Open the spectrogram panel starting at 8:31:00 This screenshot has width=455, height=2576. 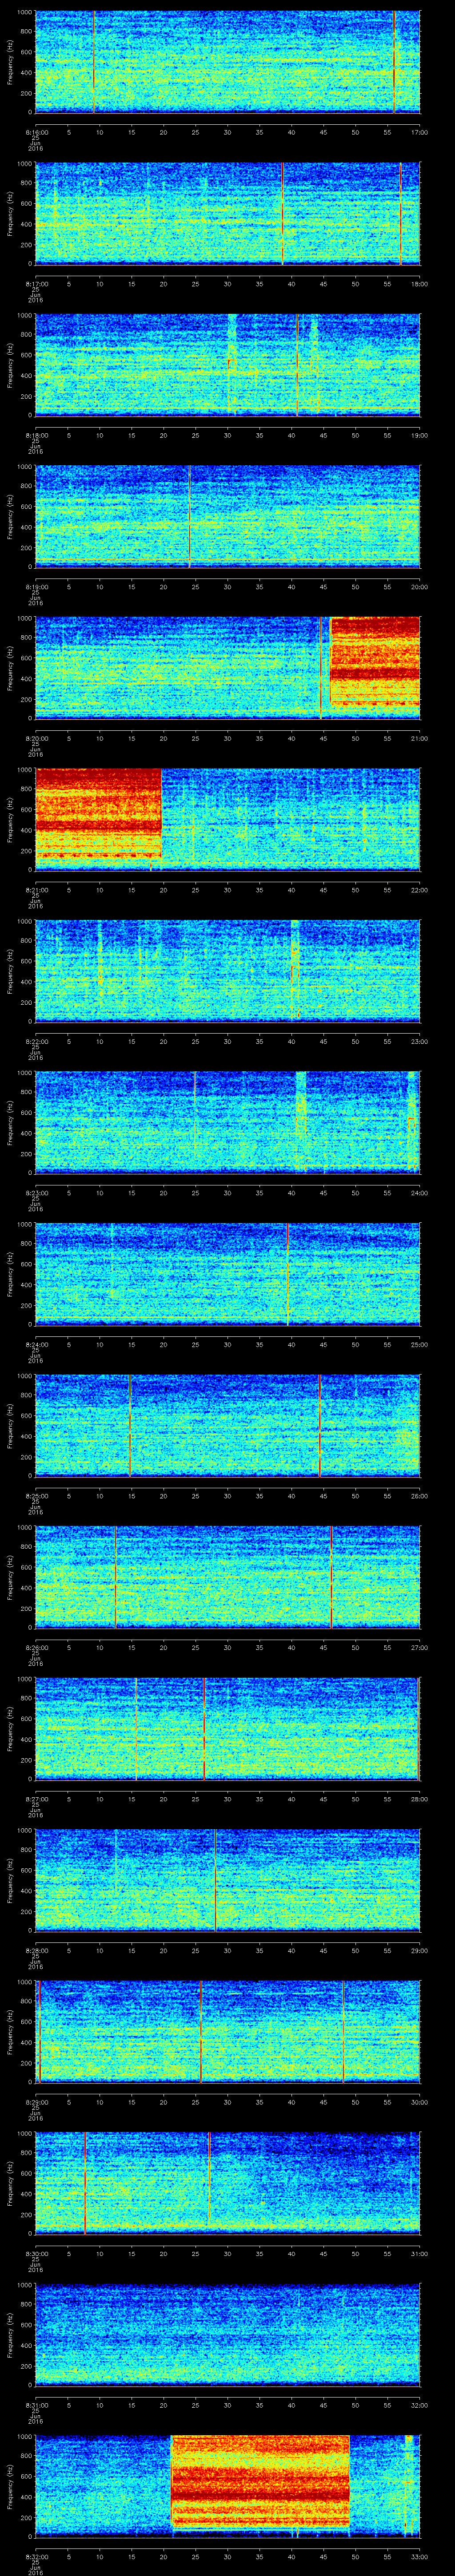227,2334
